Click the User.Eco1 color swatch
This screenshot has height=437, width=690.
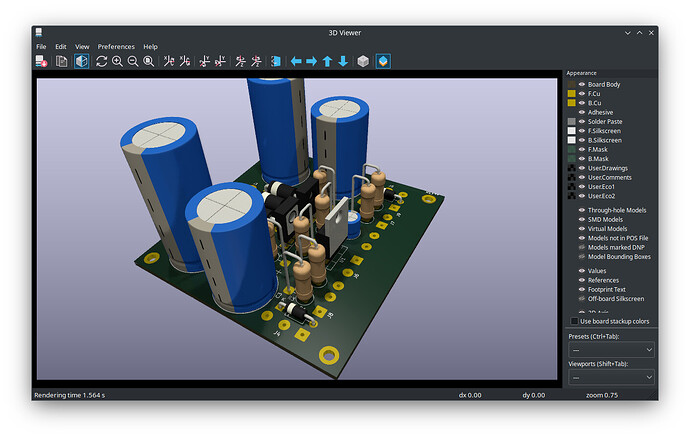[572, 187]
